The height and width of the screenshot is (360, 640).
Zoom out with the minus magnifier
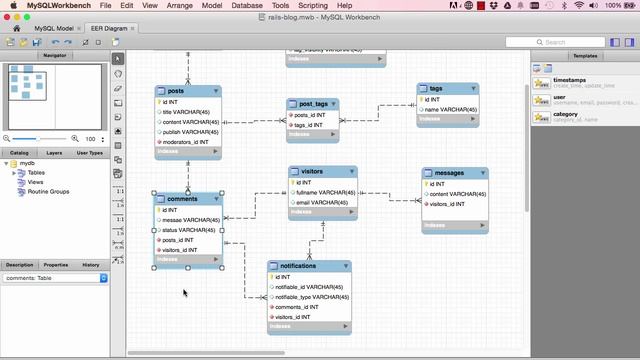(7, 139)
